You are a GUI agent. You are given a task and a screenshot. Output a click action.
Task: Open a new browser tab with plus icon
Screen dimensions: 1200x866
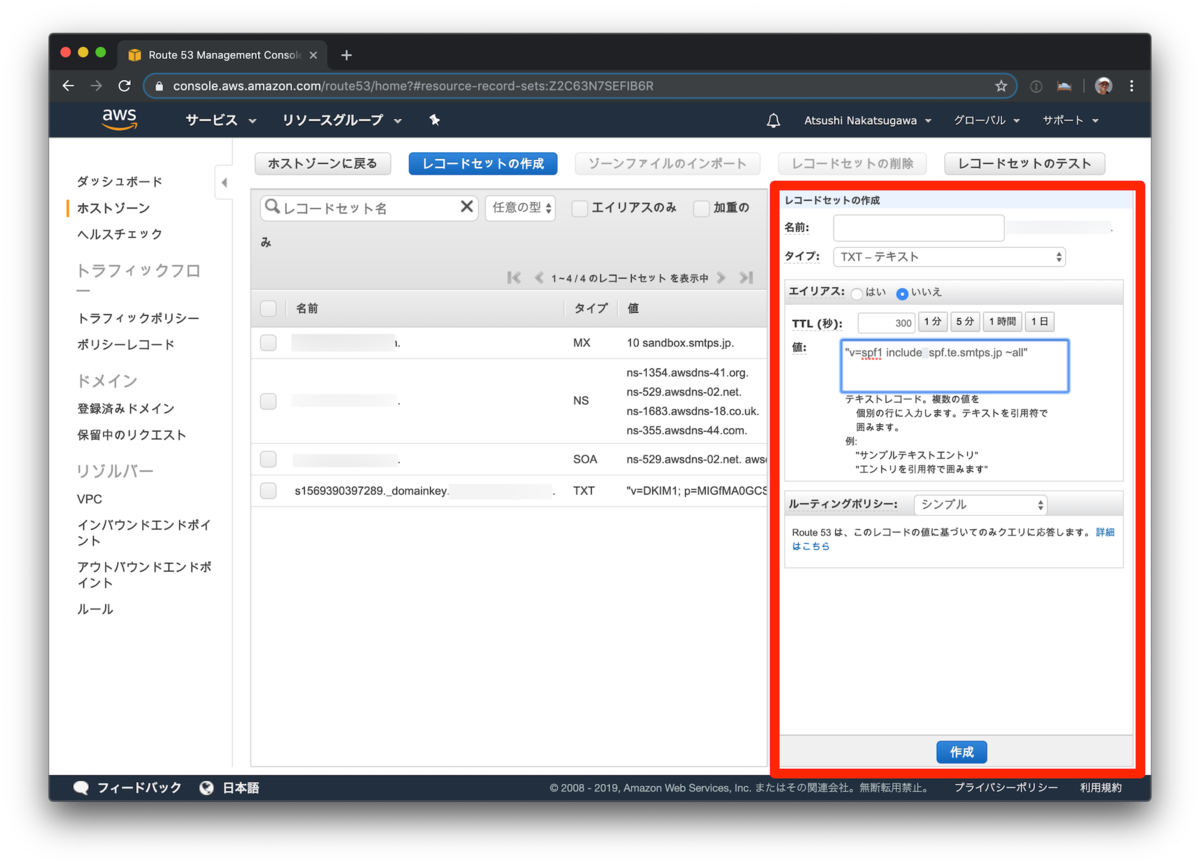tap(346, 55)
